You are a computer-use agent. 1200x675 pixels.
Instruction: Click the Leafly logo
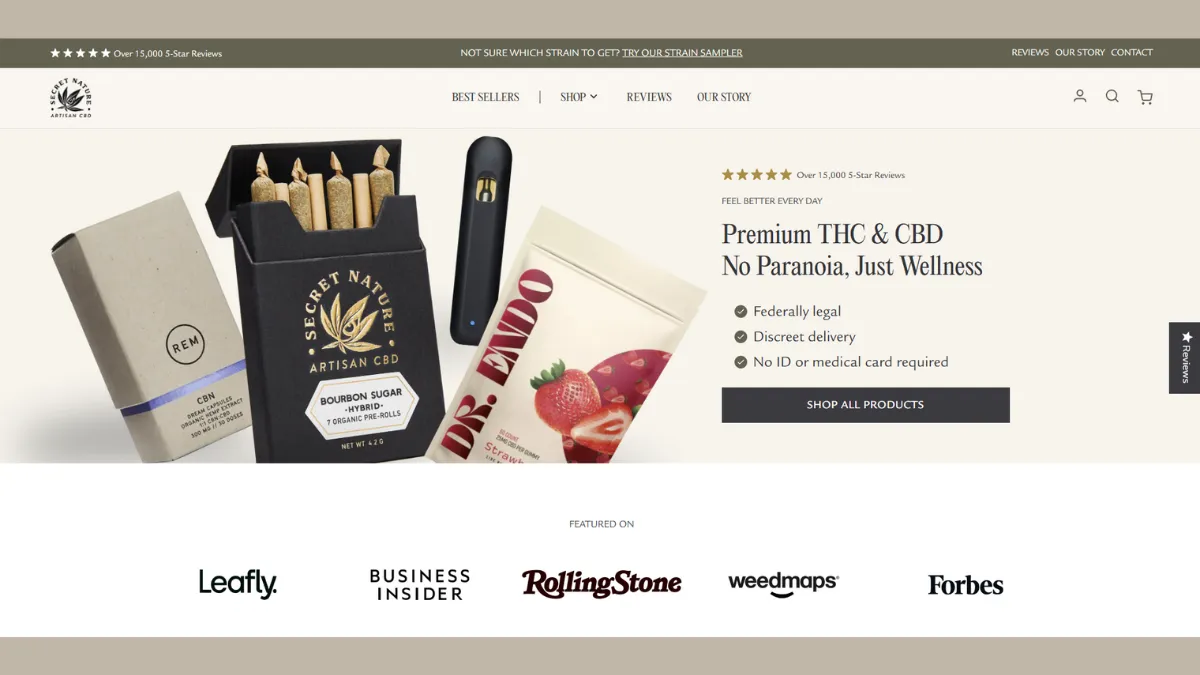point(238,584)
